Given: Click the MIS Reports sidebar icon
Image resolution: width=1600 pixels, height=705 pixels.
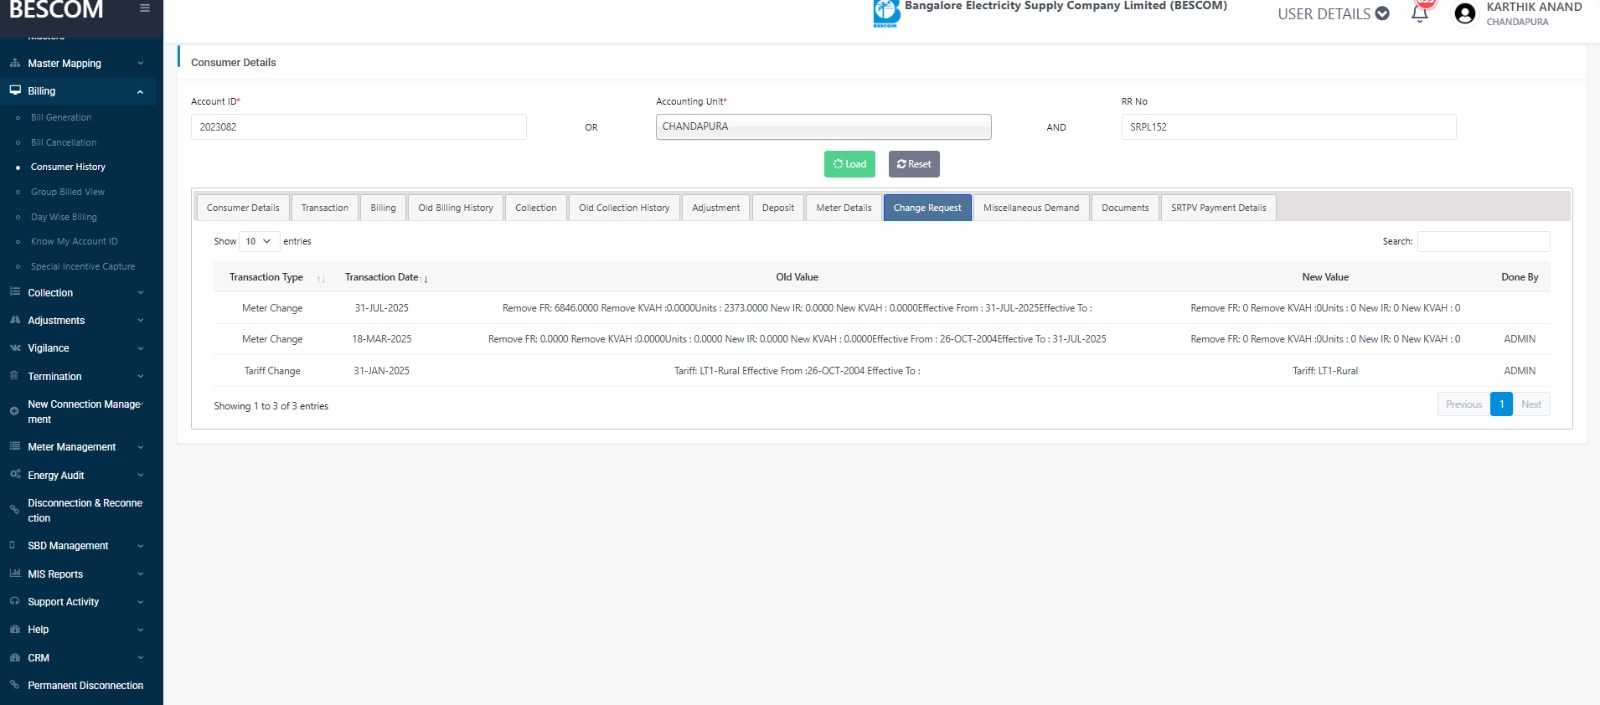Looking at the screenshot, I should tap(15, 574).
